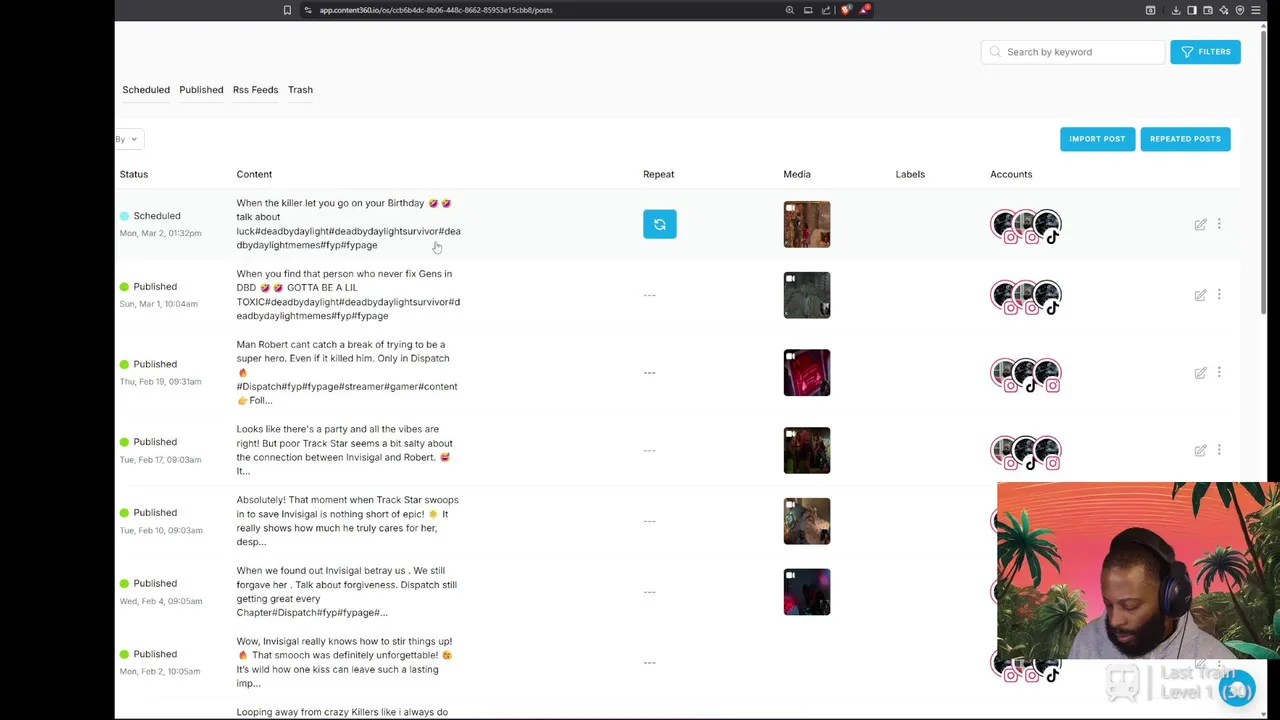Edit the 'Looks like there's a party' post
1280x720 pixels.
click(x=1200, y=450)
